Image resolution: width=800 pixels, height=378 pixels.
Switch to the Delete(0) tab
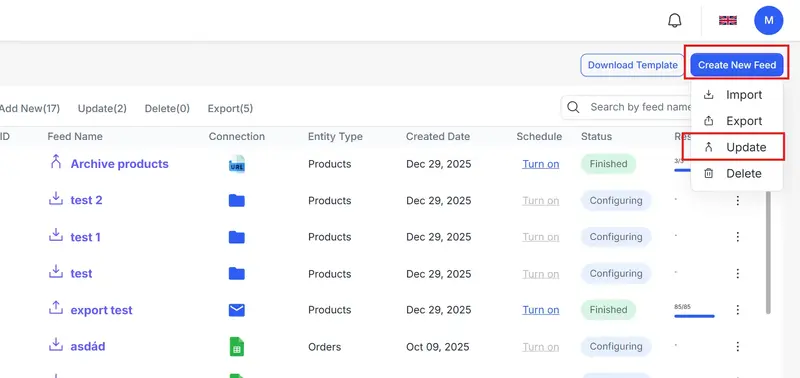167,108
